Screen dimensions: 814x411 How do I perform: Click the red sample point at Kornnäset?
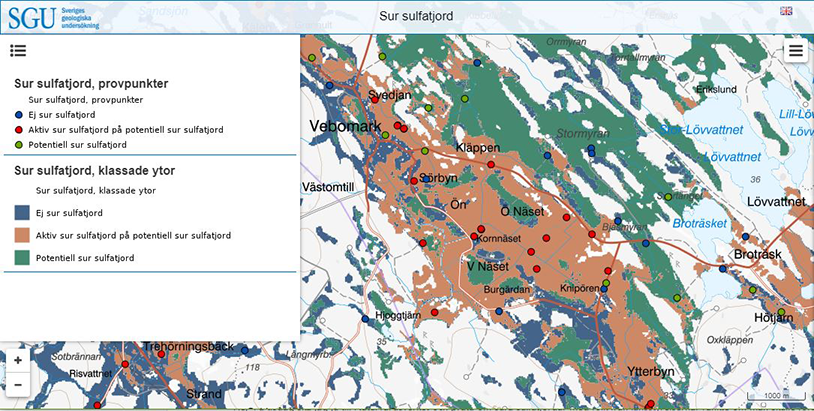(474, 237)
